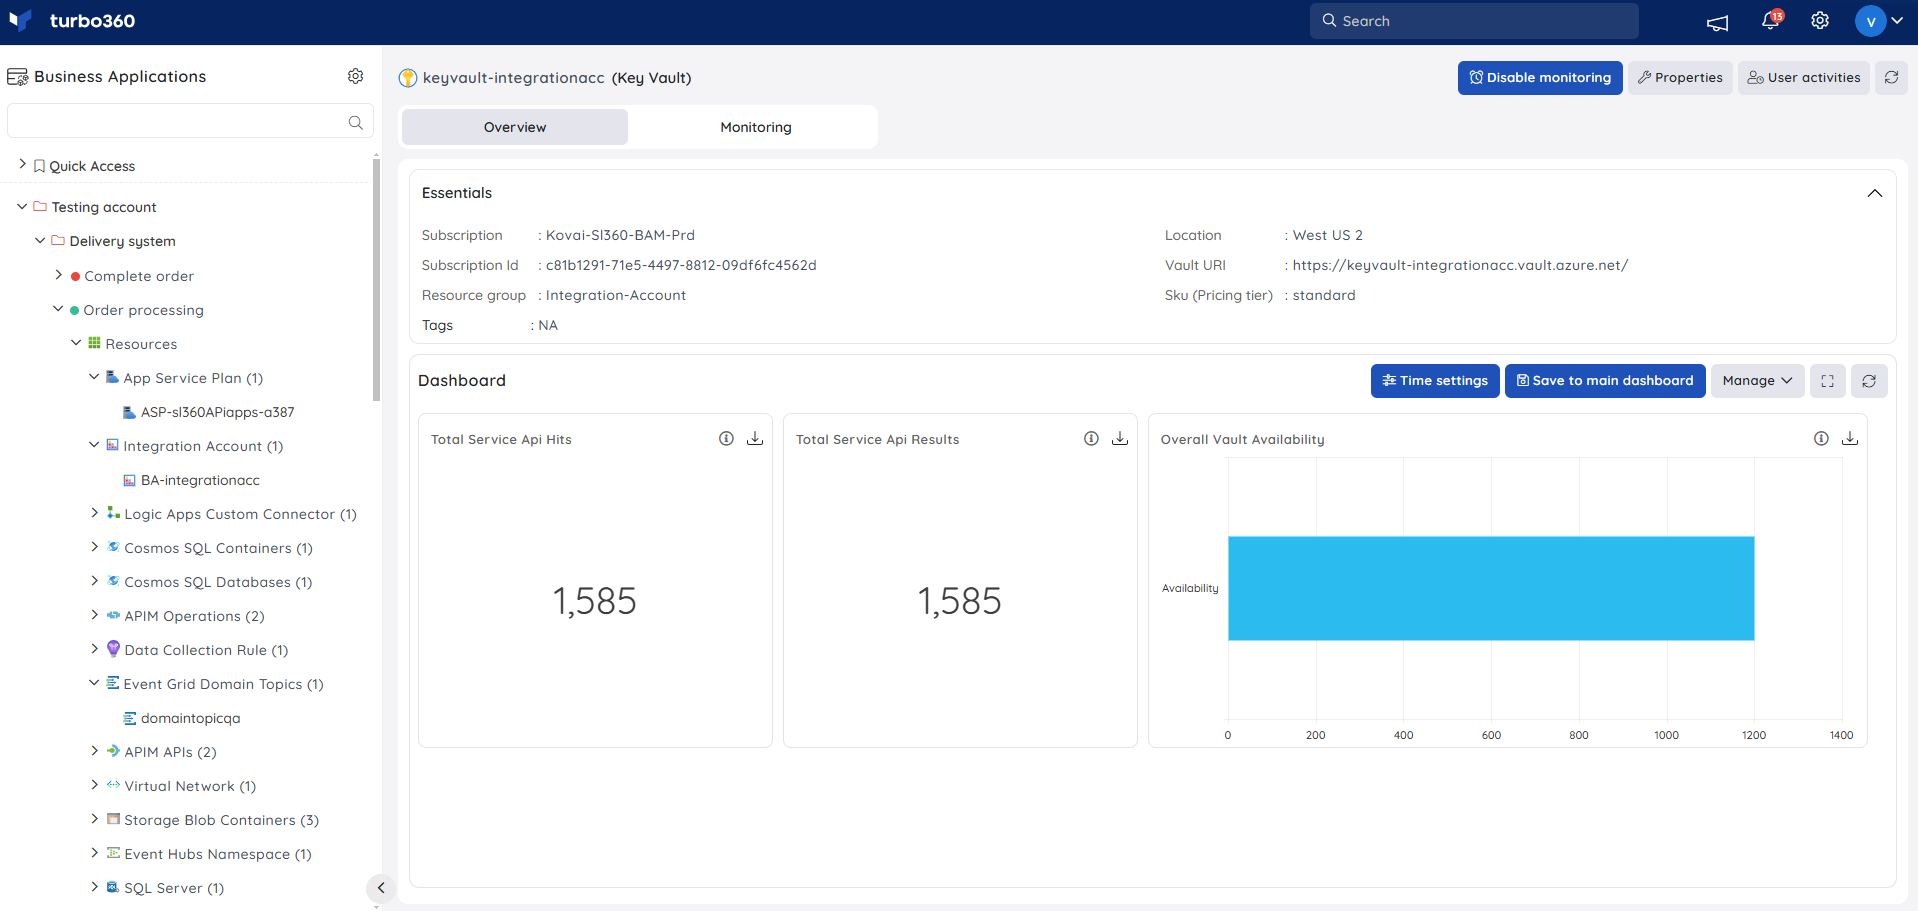Viewport: 1918px width, 911px height.
Task: Click Time settings button
Action: 1435,381
